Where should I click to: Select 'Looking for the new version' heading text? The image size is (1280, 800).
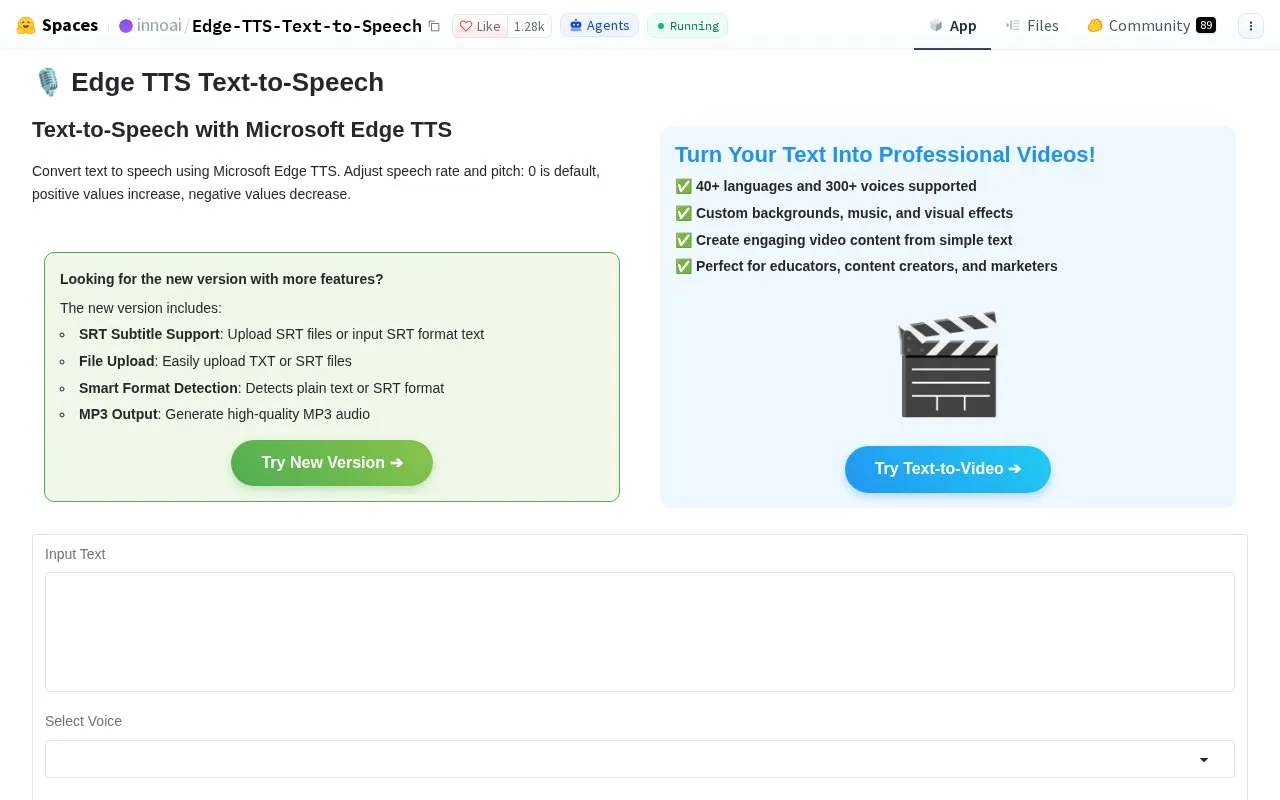point(222,279)
